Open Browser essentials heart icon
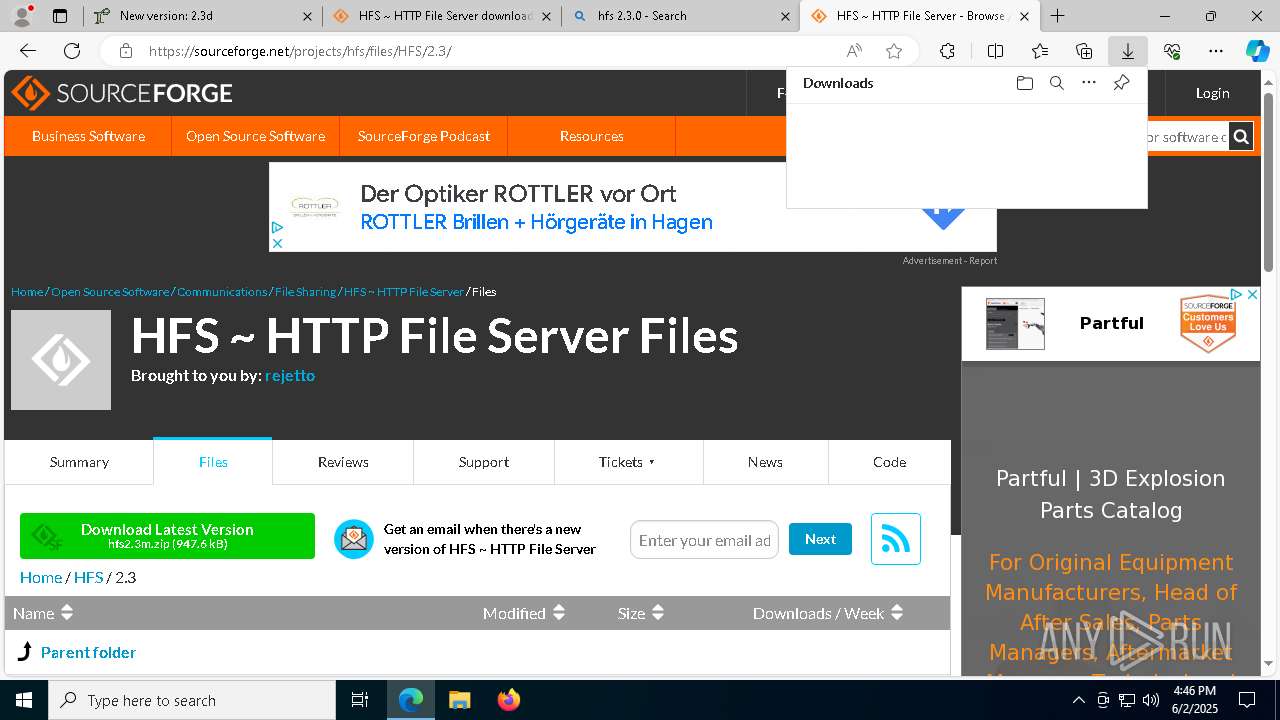Screen dimensions: 1280x720 1172,51
